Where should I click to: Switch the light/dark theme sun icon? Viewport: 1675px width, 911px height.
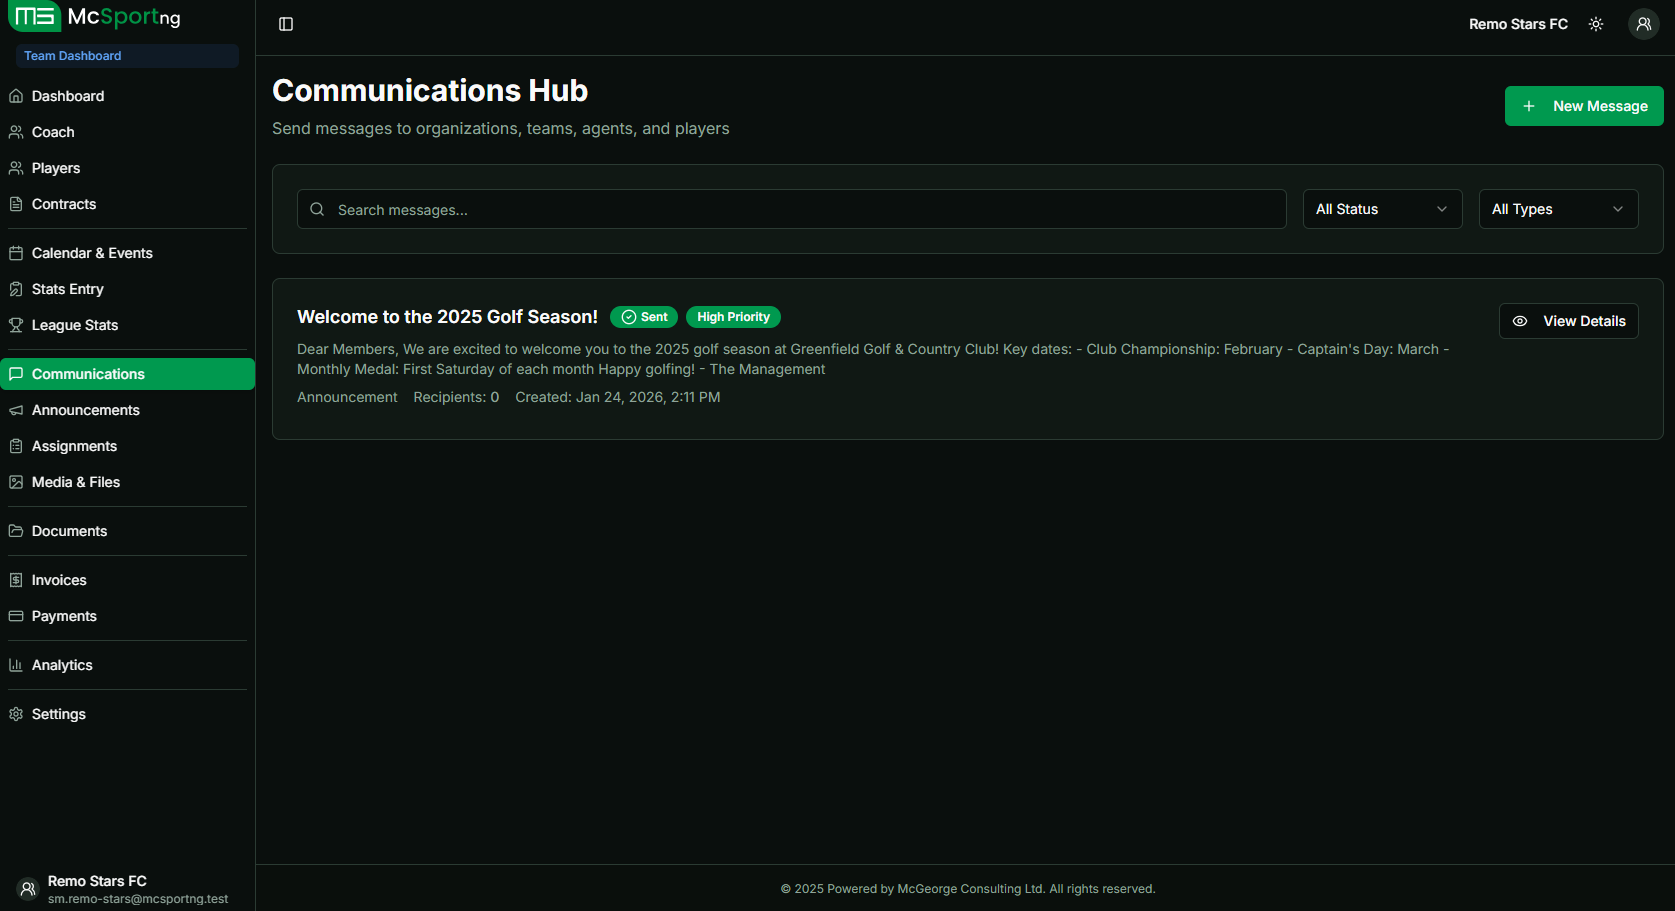coord(1596,24)
